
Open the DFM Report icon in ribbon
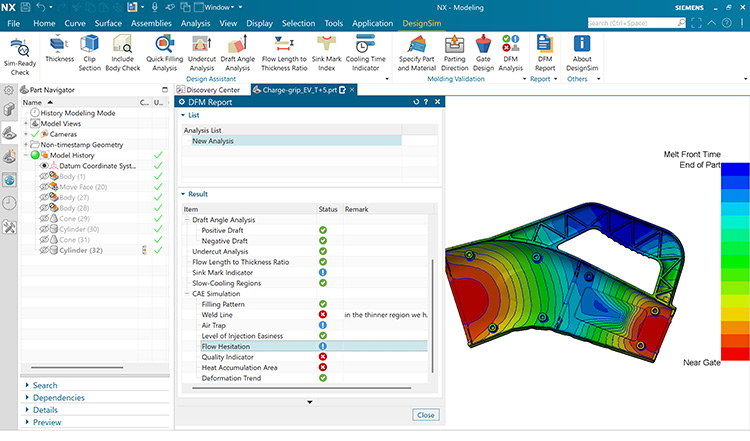tap(545, 53)
